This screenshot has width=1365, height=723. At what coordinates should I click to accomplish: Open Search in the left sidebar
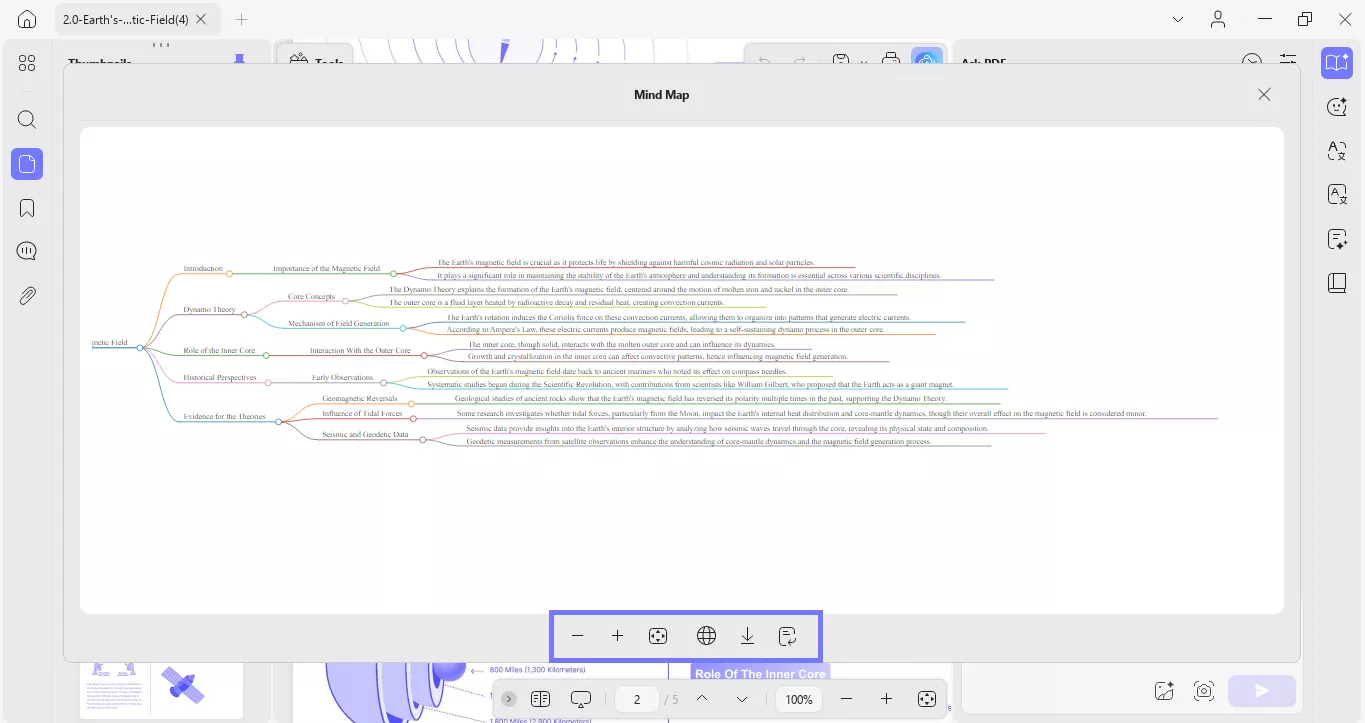coord(26,119)
